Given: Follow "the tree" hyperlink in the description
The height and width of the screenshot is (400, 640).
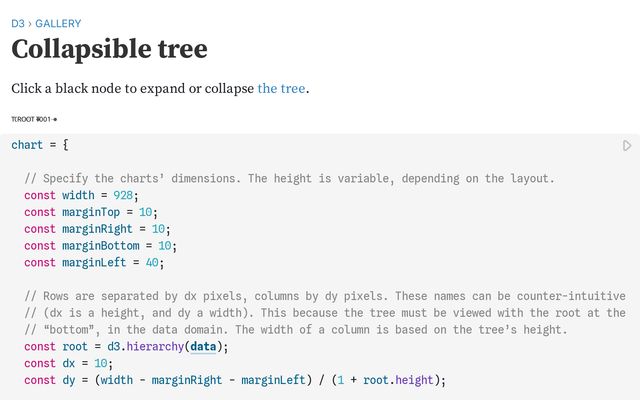Looking at the screenshot, I should (281, 89).
